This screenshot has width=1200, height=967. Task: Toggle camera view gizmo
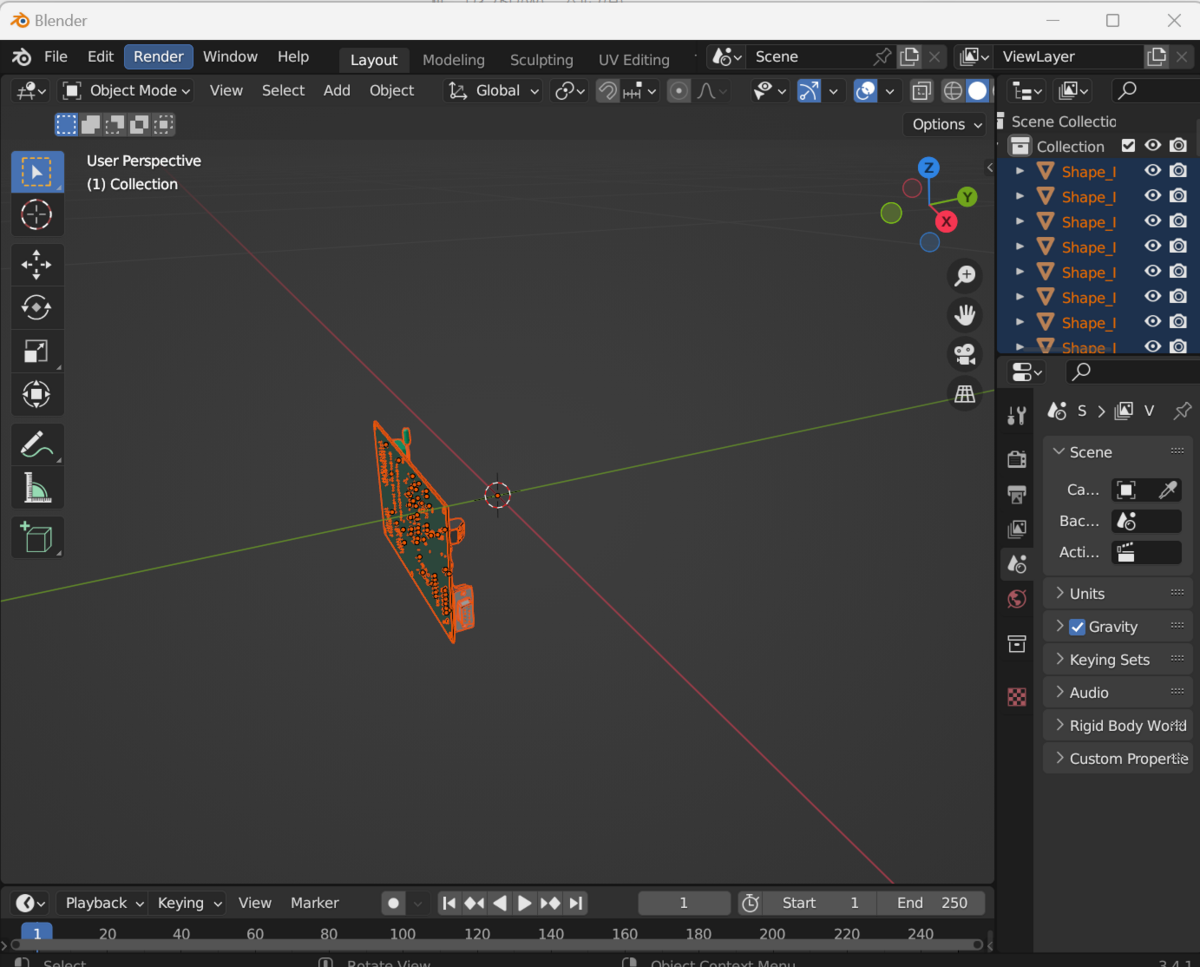pyautogui.click(x=965, y=354)
